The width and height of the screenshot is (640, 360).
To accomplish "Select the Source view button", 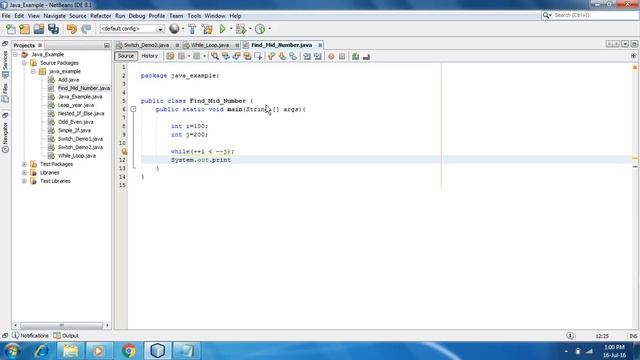I will coord(126,56).
